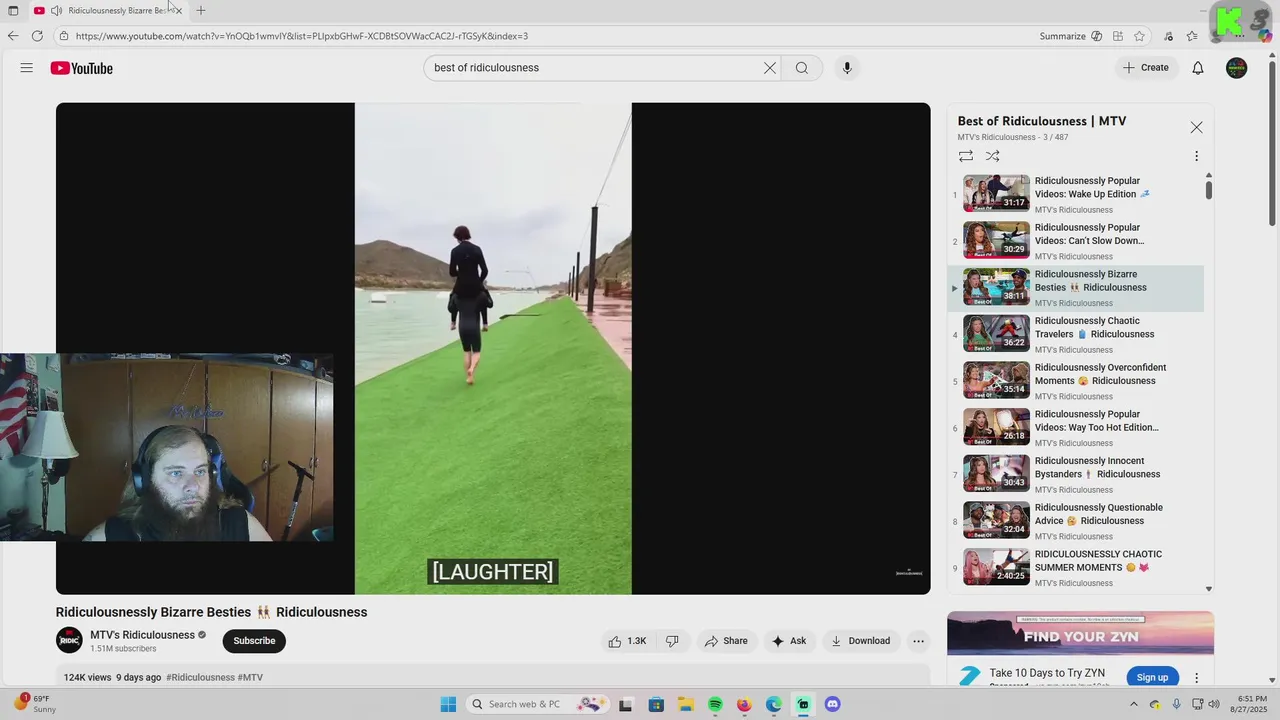Viewport: 1280px width, 720px height.
Task: Click the video player to pause
Action: [x=493, y=348]
